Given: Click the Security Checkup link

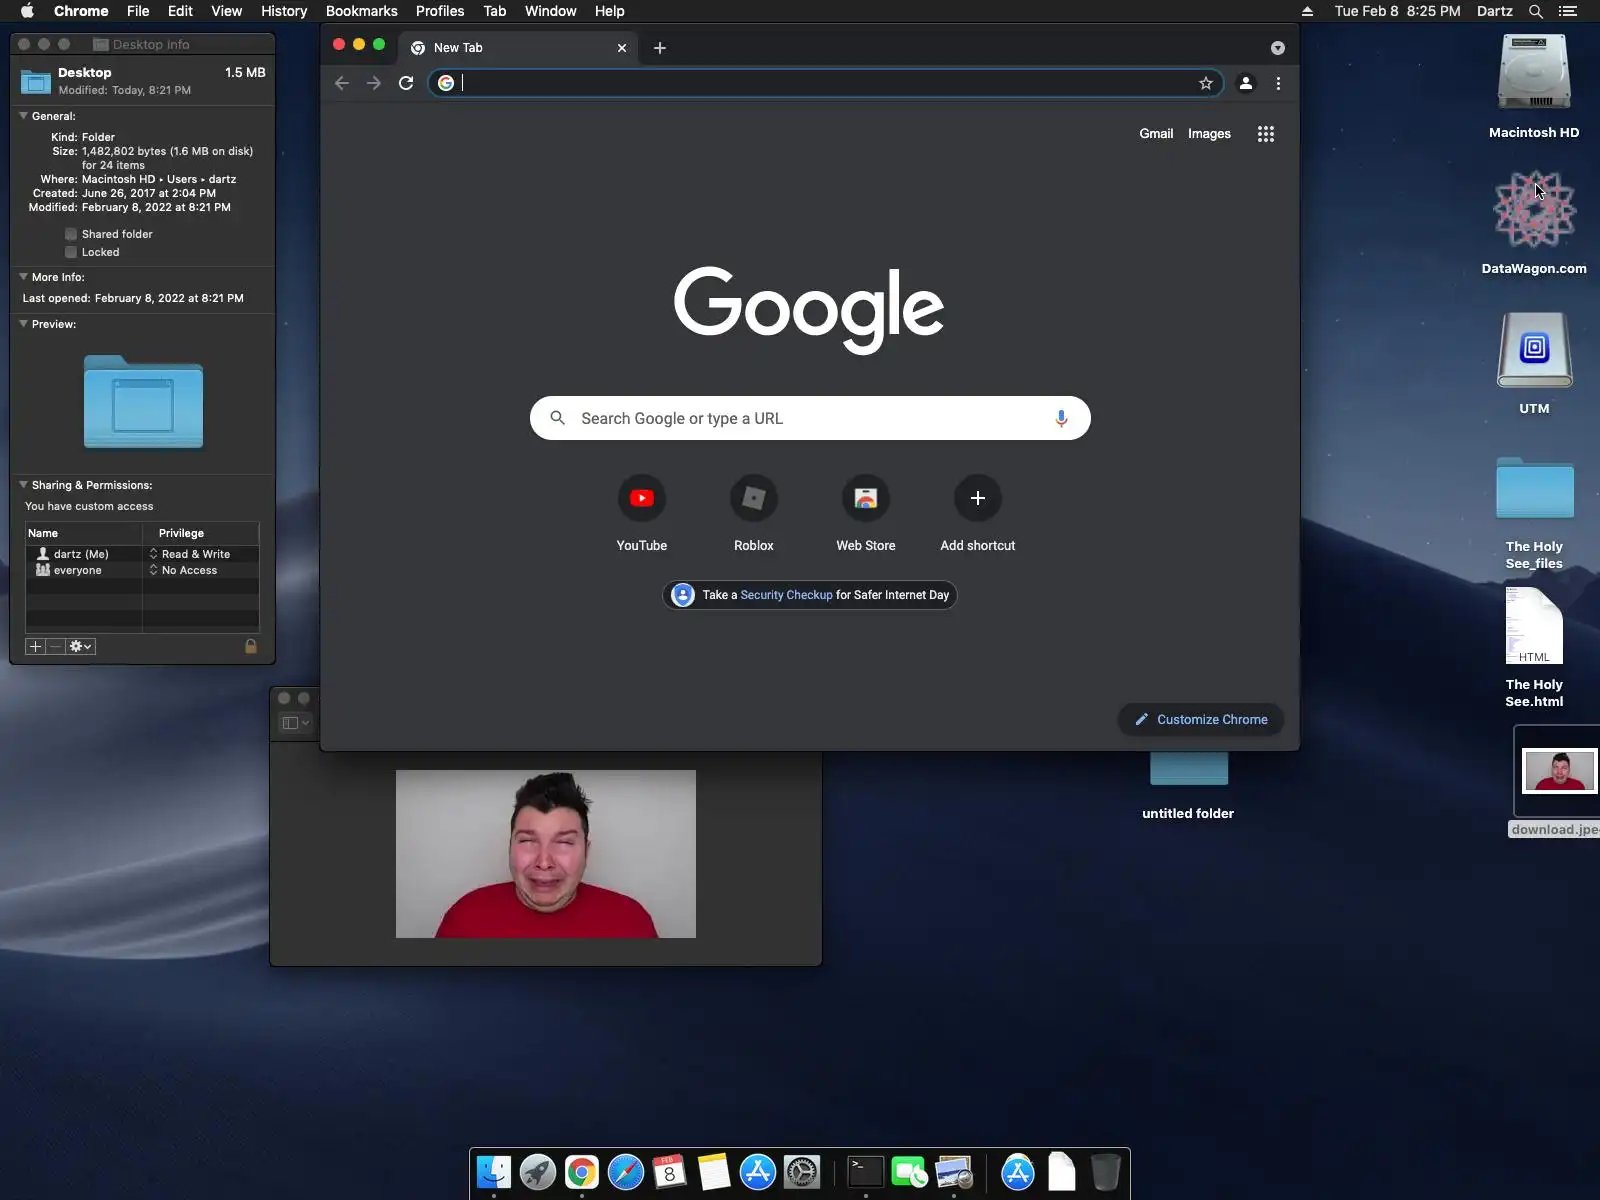Looking at the screenshot, I should click(x=786, y=595).
